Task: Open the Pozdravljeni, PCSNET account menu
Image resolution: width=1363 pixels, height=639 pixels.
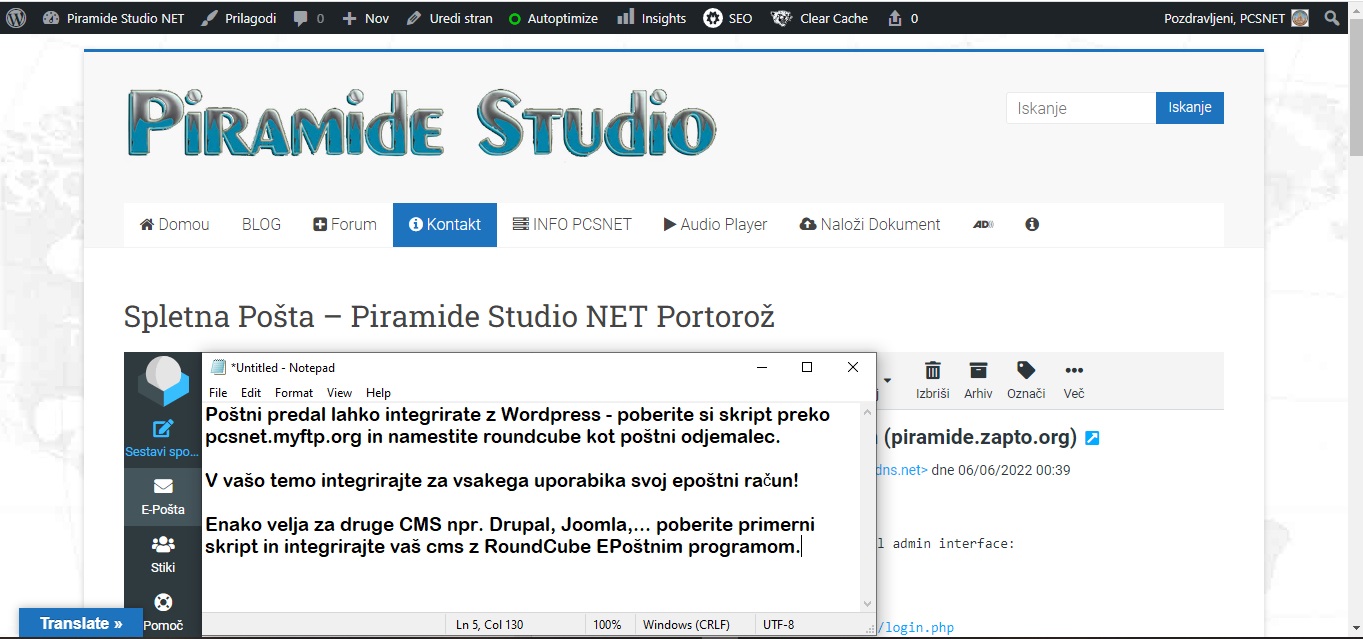Action: 1236,18
